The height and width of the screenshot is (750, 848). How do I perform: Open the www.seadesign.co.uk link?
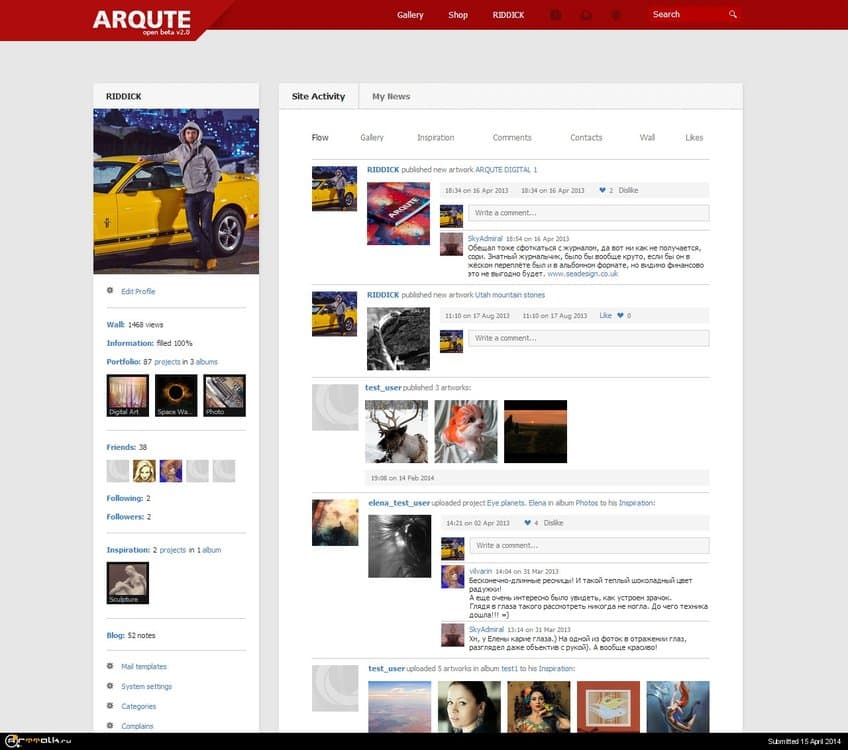(582, 273)
